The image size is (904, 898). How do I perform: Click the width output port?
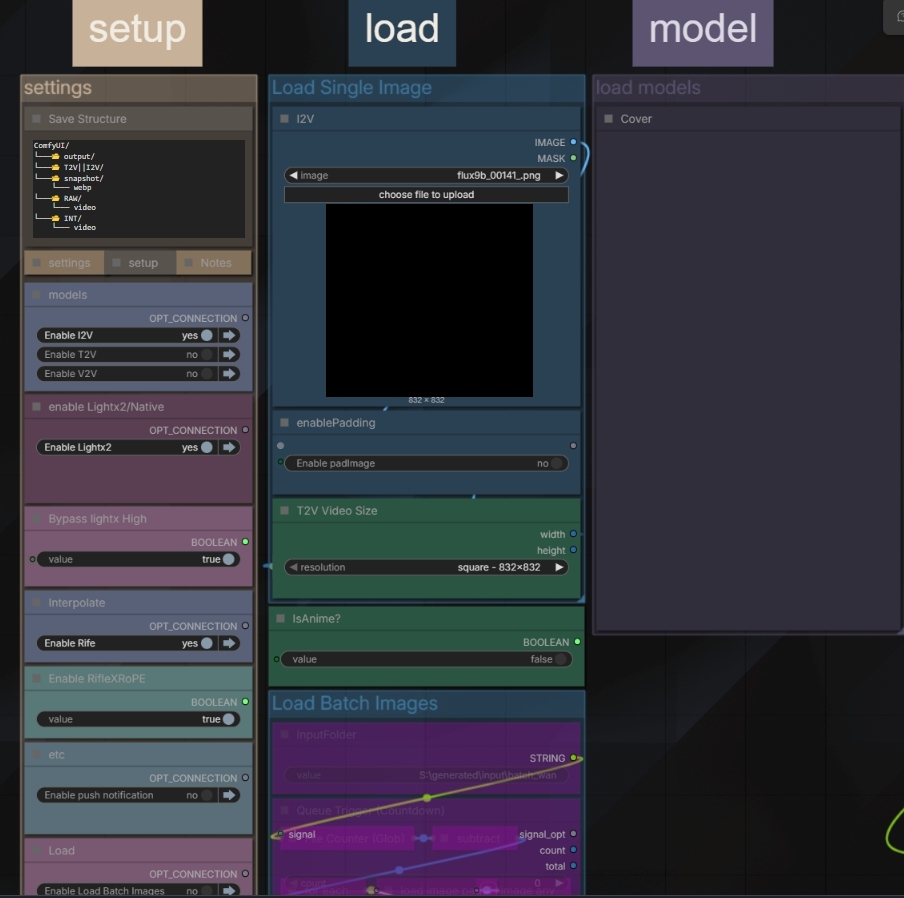coord(573,534)
